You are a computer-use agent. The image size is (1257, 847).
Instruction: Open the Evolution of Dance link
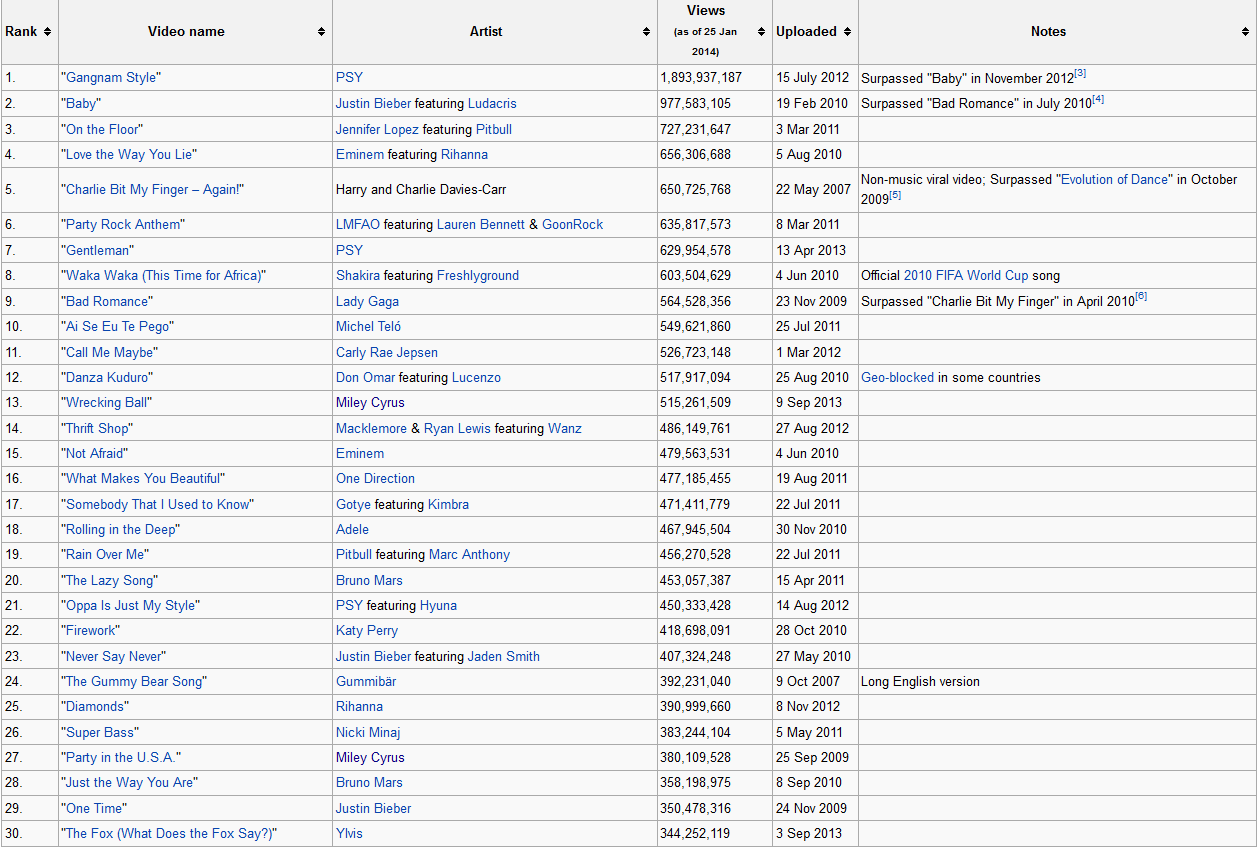coord(1114,180)
